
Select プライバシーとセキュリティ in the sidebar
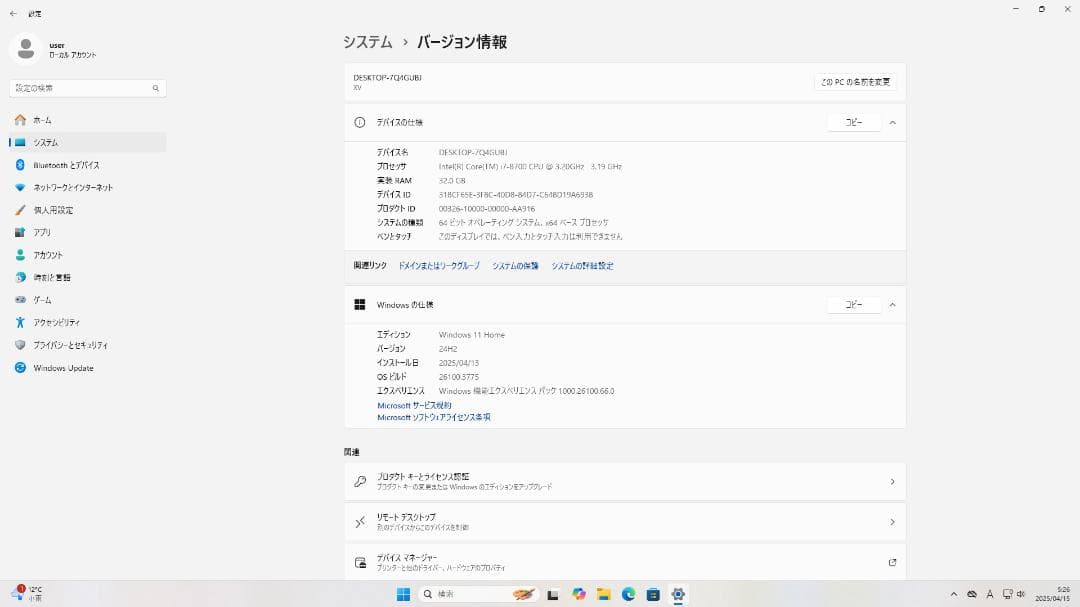click(x=22, y=344)
